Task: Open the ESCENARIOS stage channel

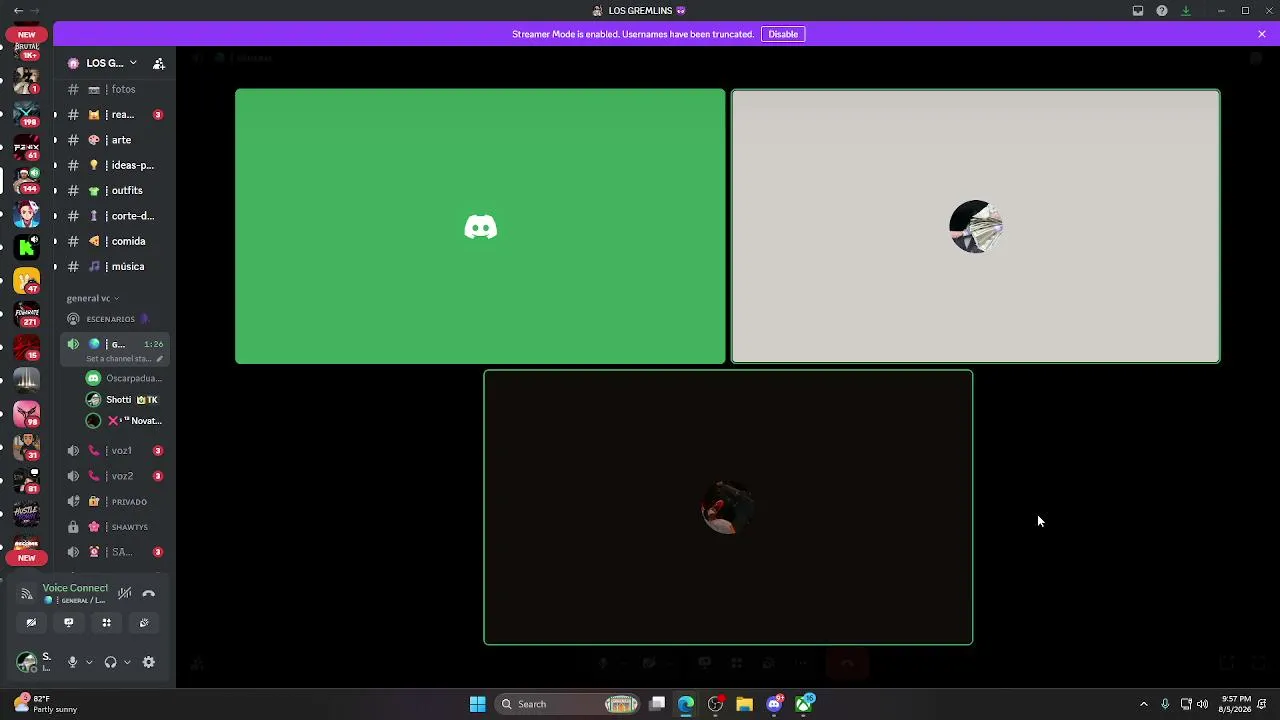Action: point(111,319)
